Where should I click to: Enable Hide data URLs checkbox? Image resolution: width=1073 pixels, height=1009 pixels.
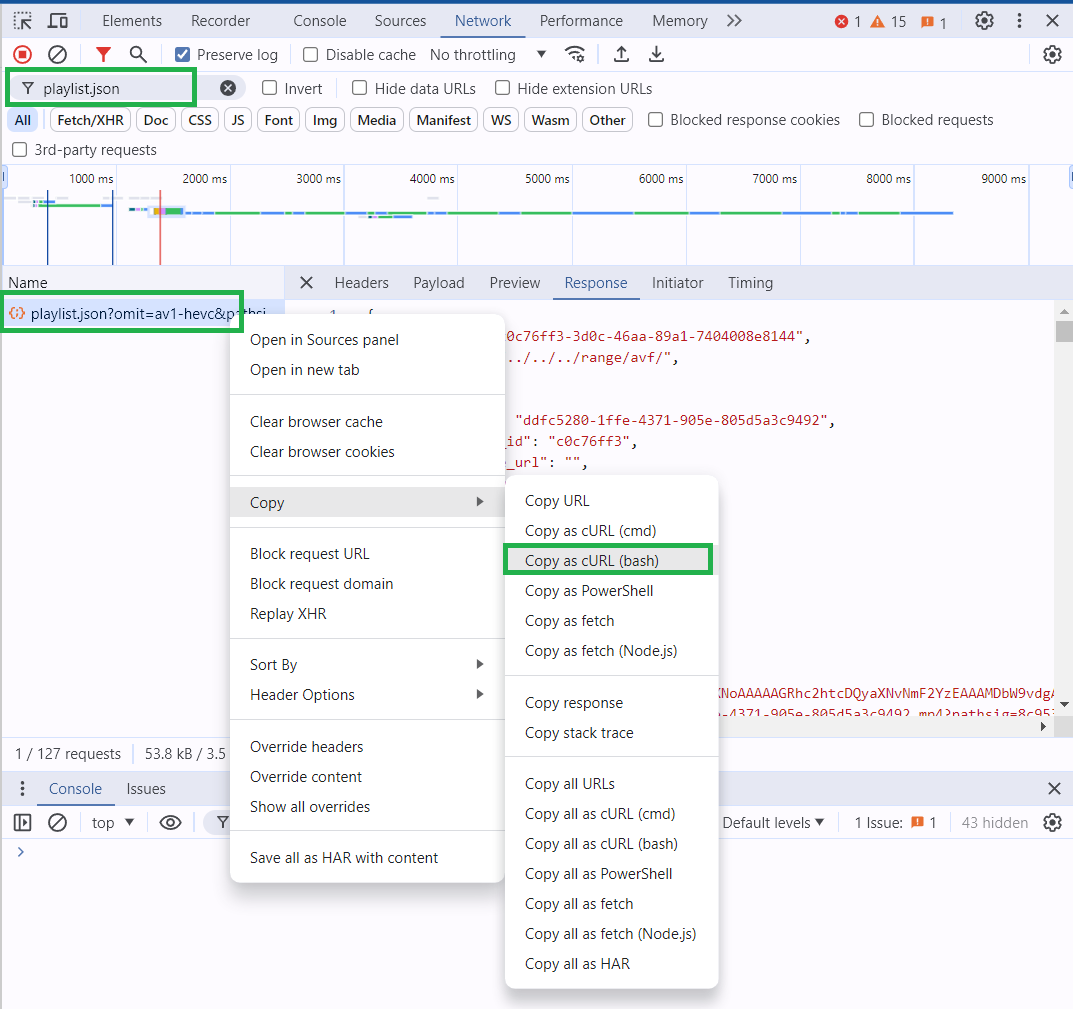359,88
